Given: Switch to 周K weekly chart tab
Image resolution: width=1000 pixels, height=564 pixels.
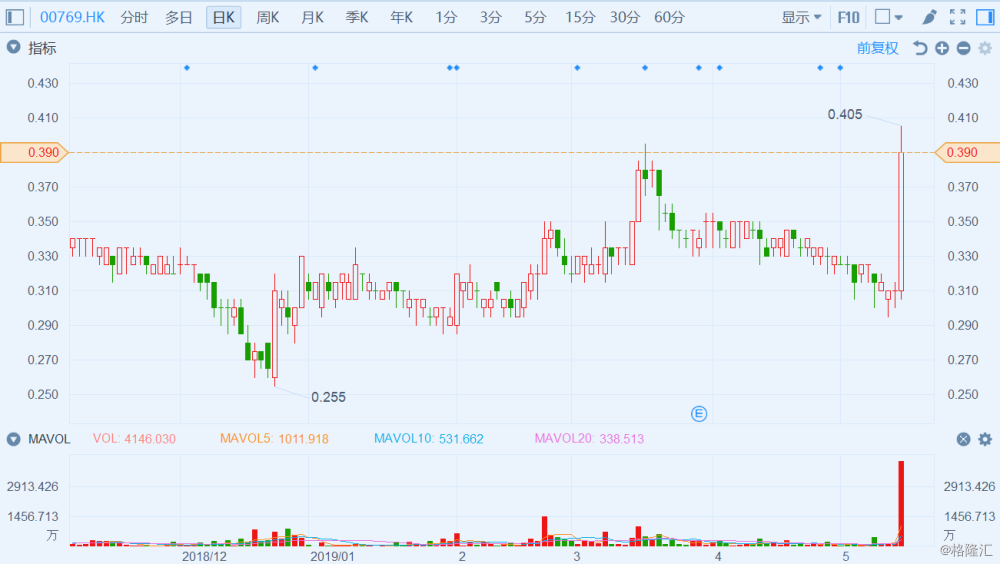Looking at the screenshot, I should 268,17.
